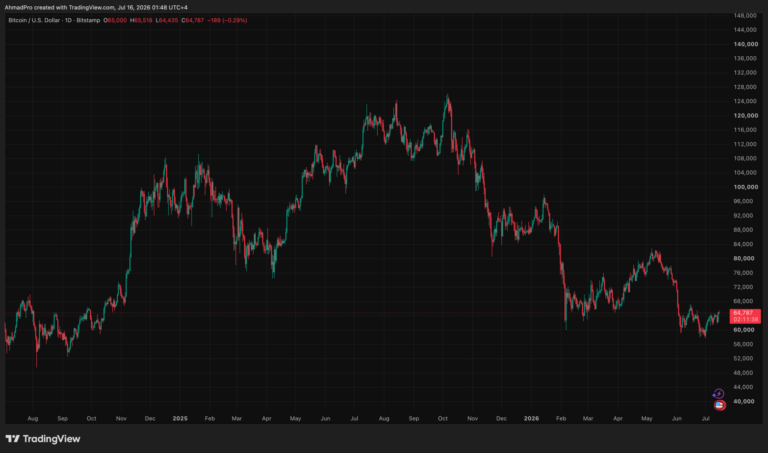Click the Feb label right after 2026
This screenshot has height=453, width=768.
[x=561, y=419]
